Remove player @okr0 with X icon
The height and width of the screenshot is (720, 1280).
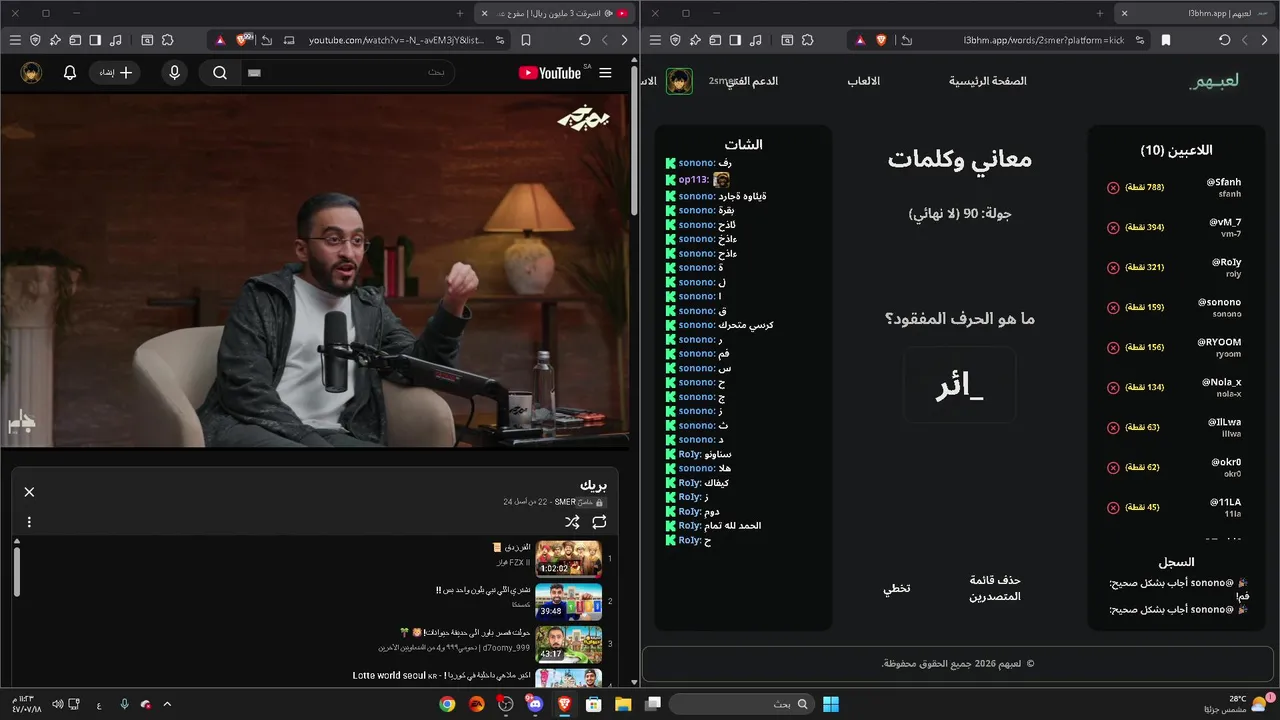1113,468
